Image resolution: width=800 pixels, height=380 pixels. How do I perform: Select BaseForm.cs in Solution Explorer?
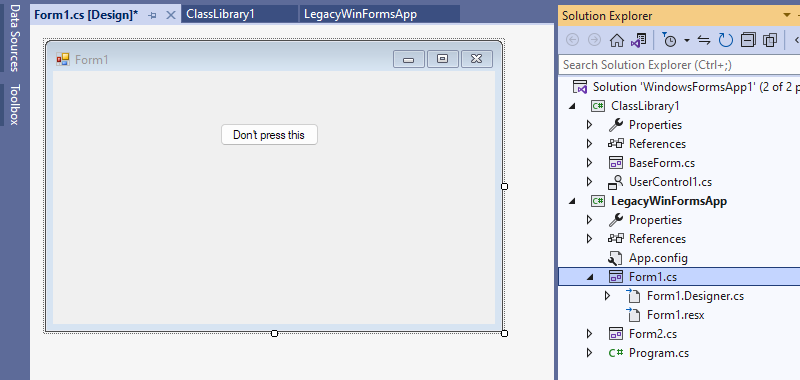[662, 163]
